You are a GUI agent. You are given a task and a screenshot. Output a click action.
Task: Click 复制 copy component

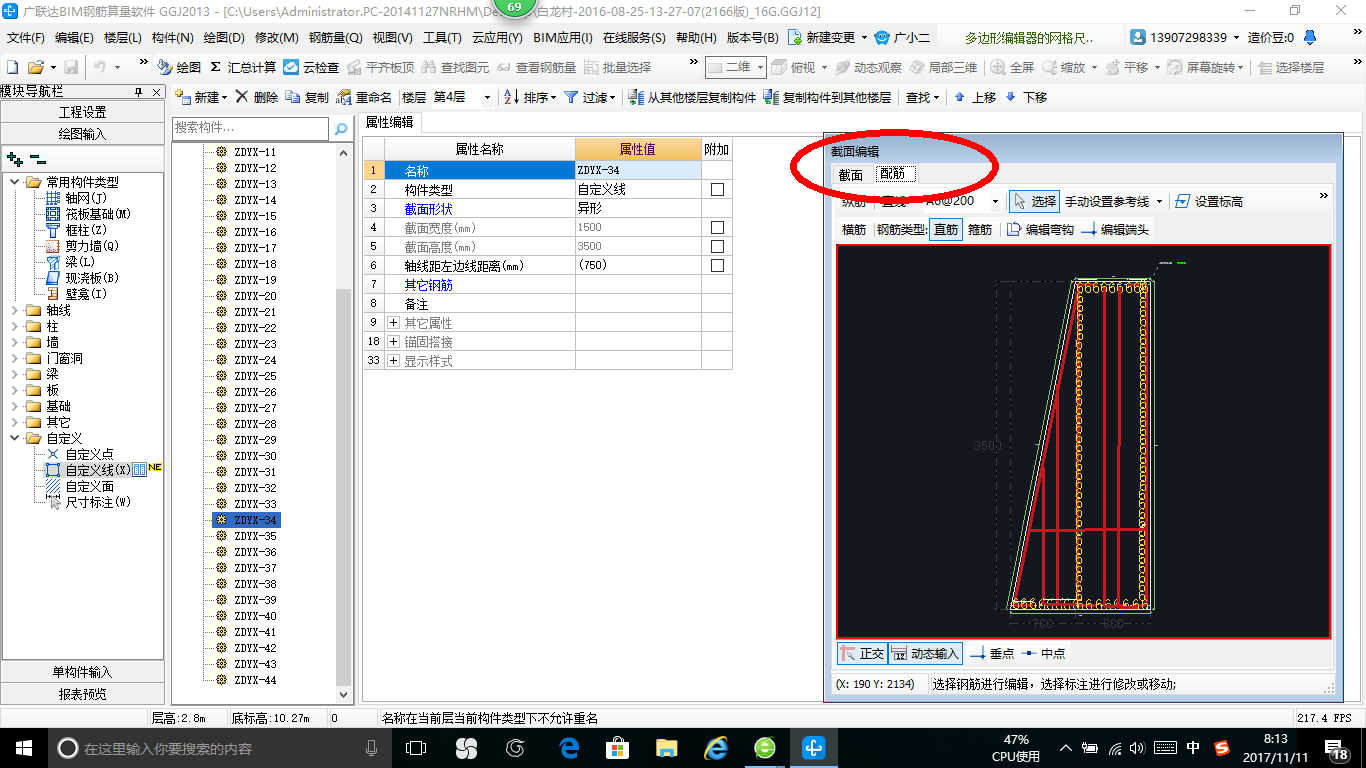point(307,97)
